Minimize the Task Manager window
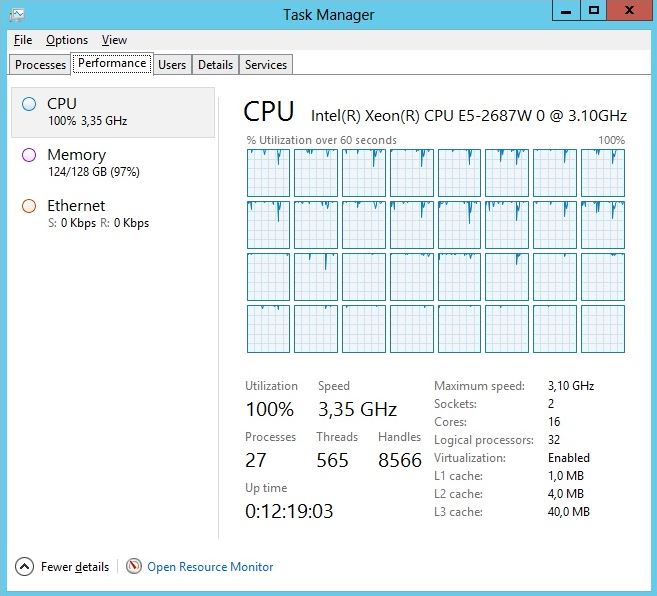 (566, 10)
